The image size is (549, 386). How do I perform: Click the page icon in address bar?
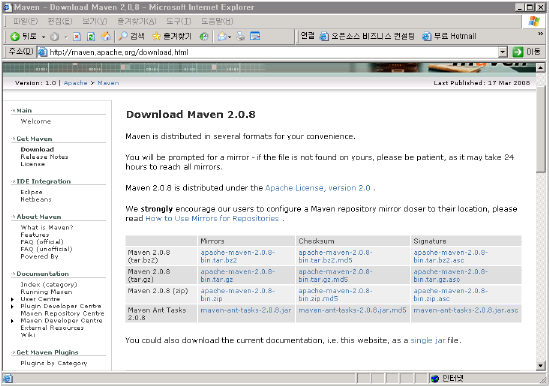[42, 52]
